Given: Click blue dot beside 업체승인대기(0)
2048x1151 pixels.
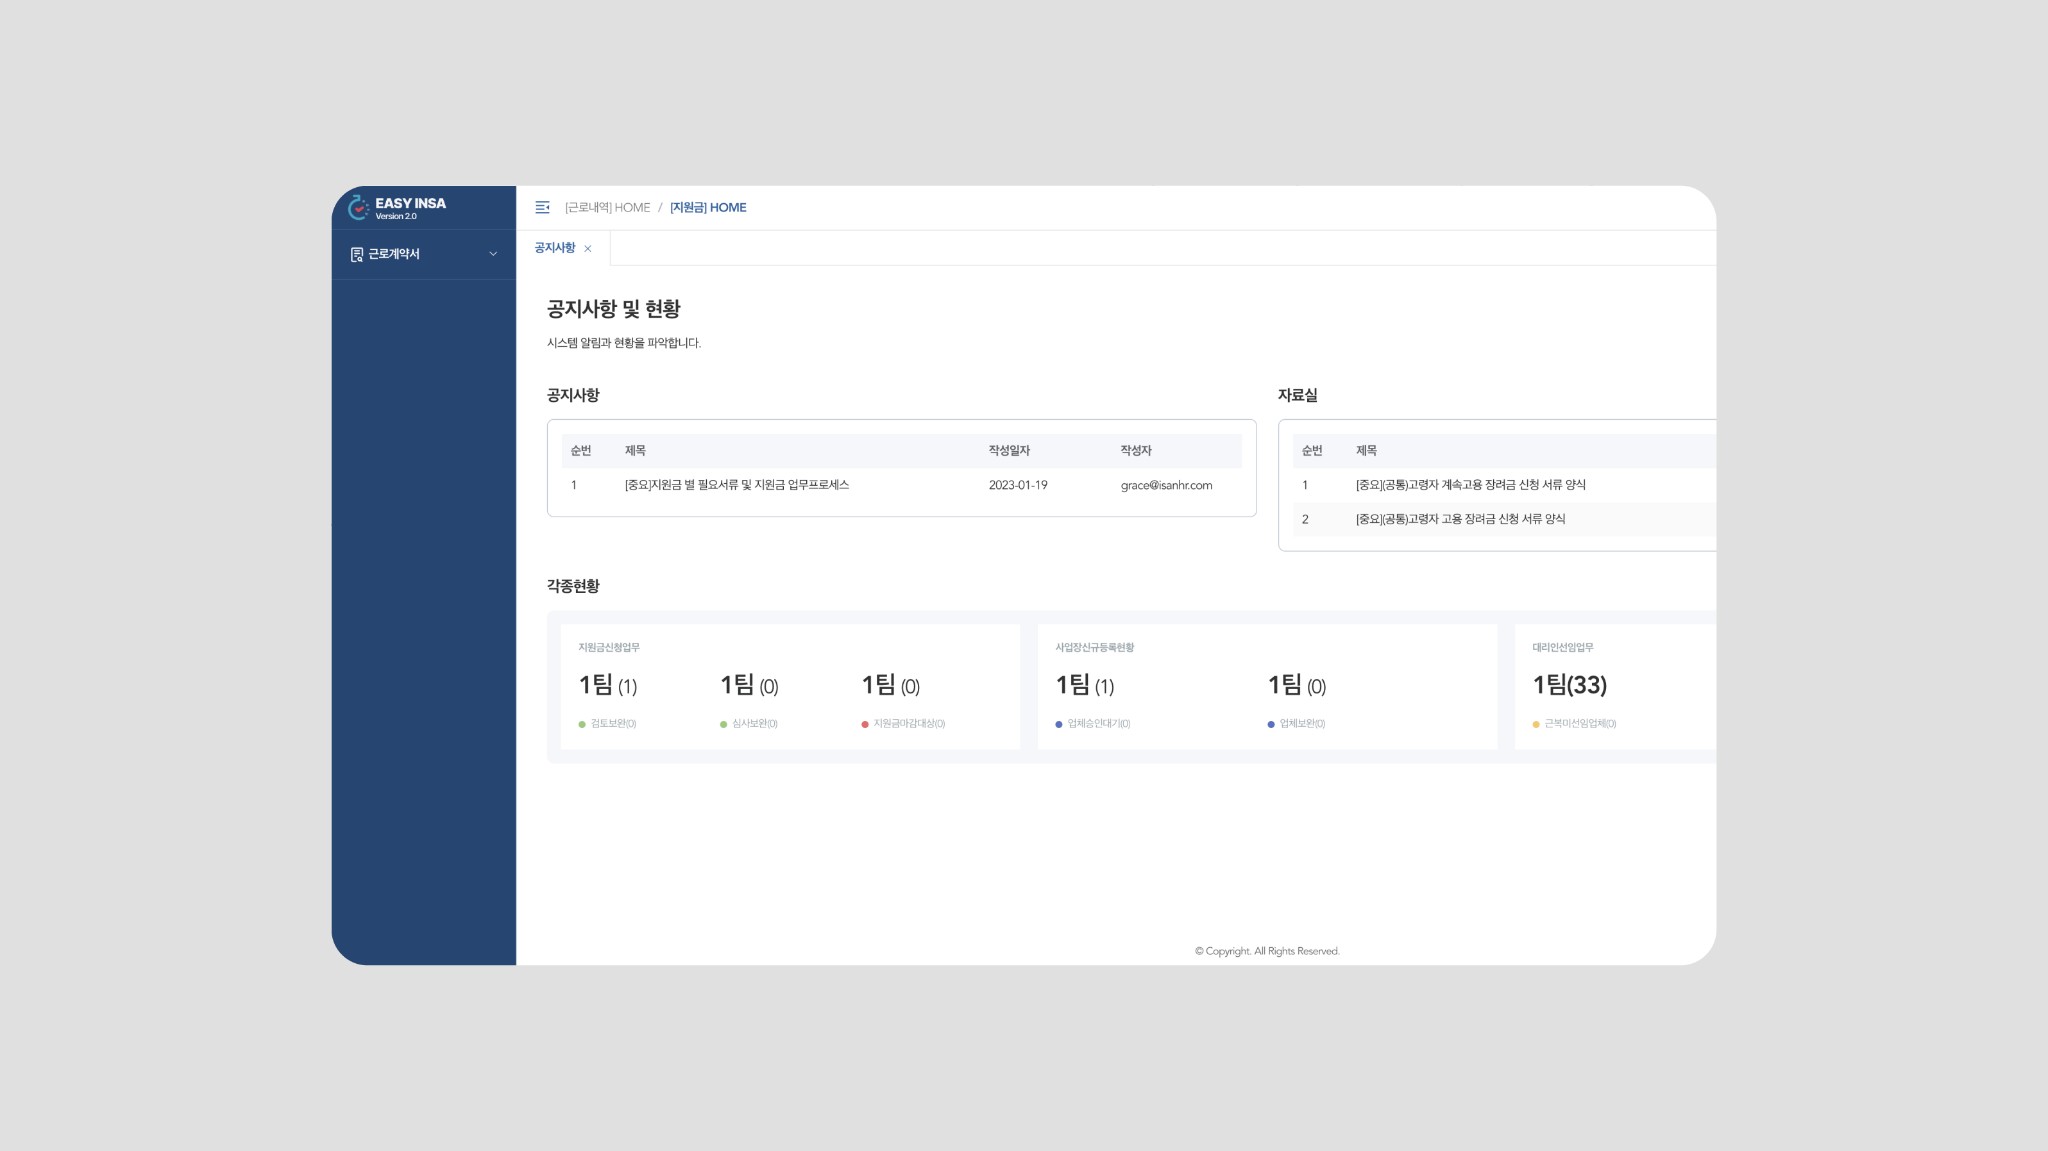Looking at the screenshot, I should (x=1059, y=724).
